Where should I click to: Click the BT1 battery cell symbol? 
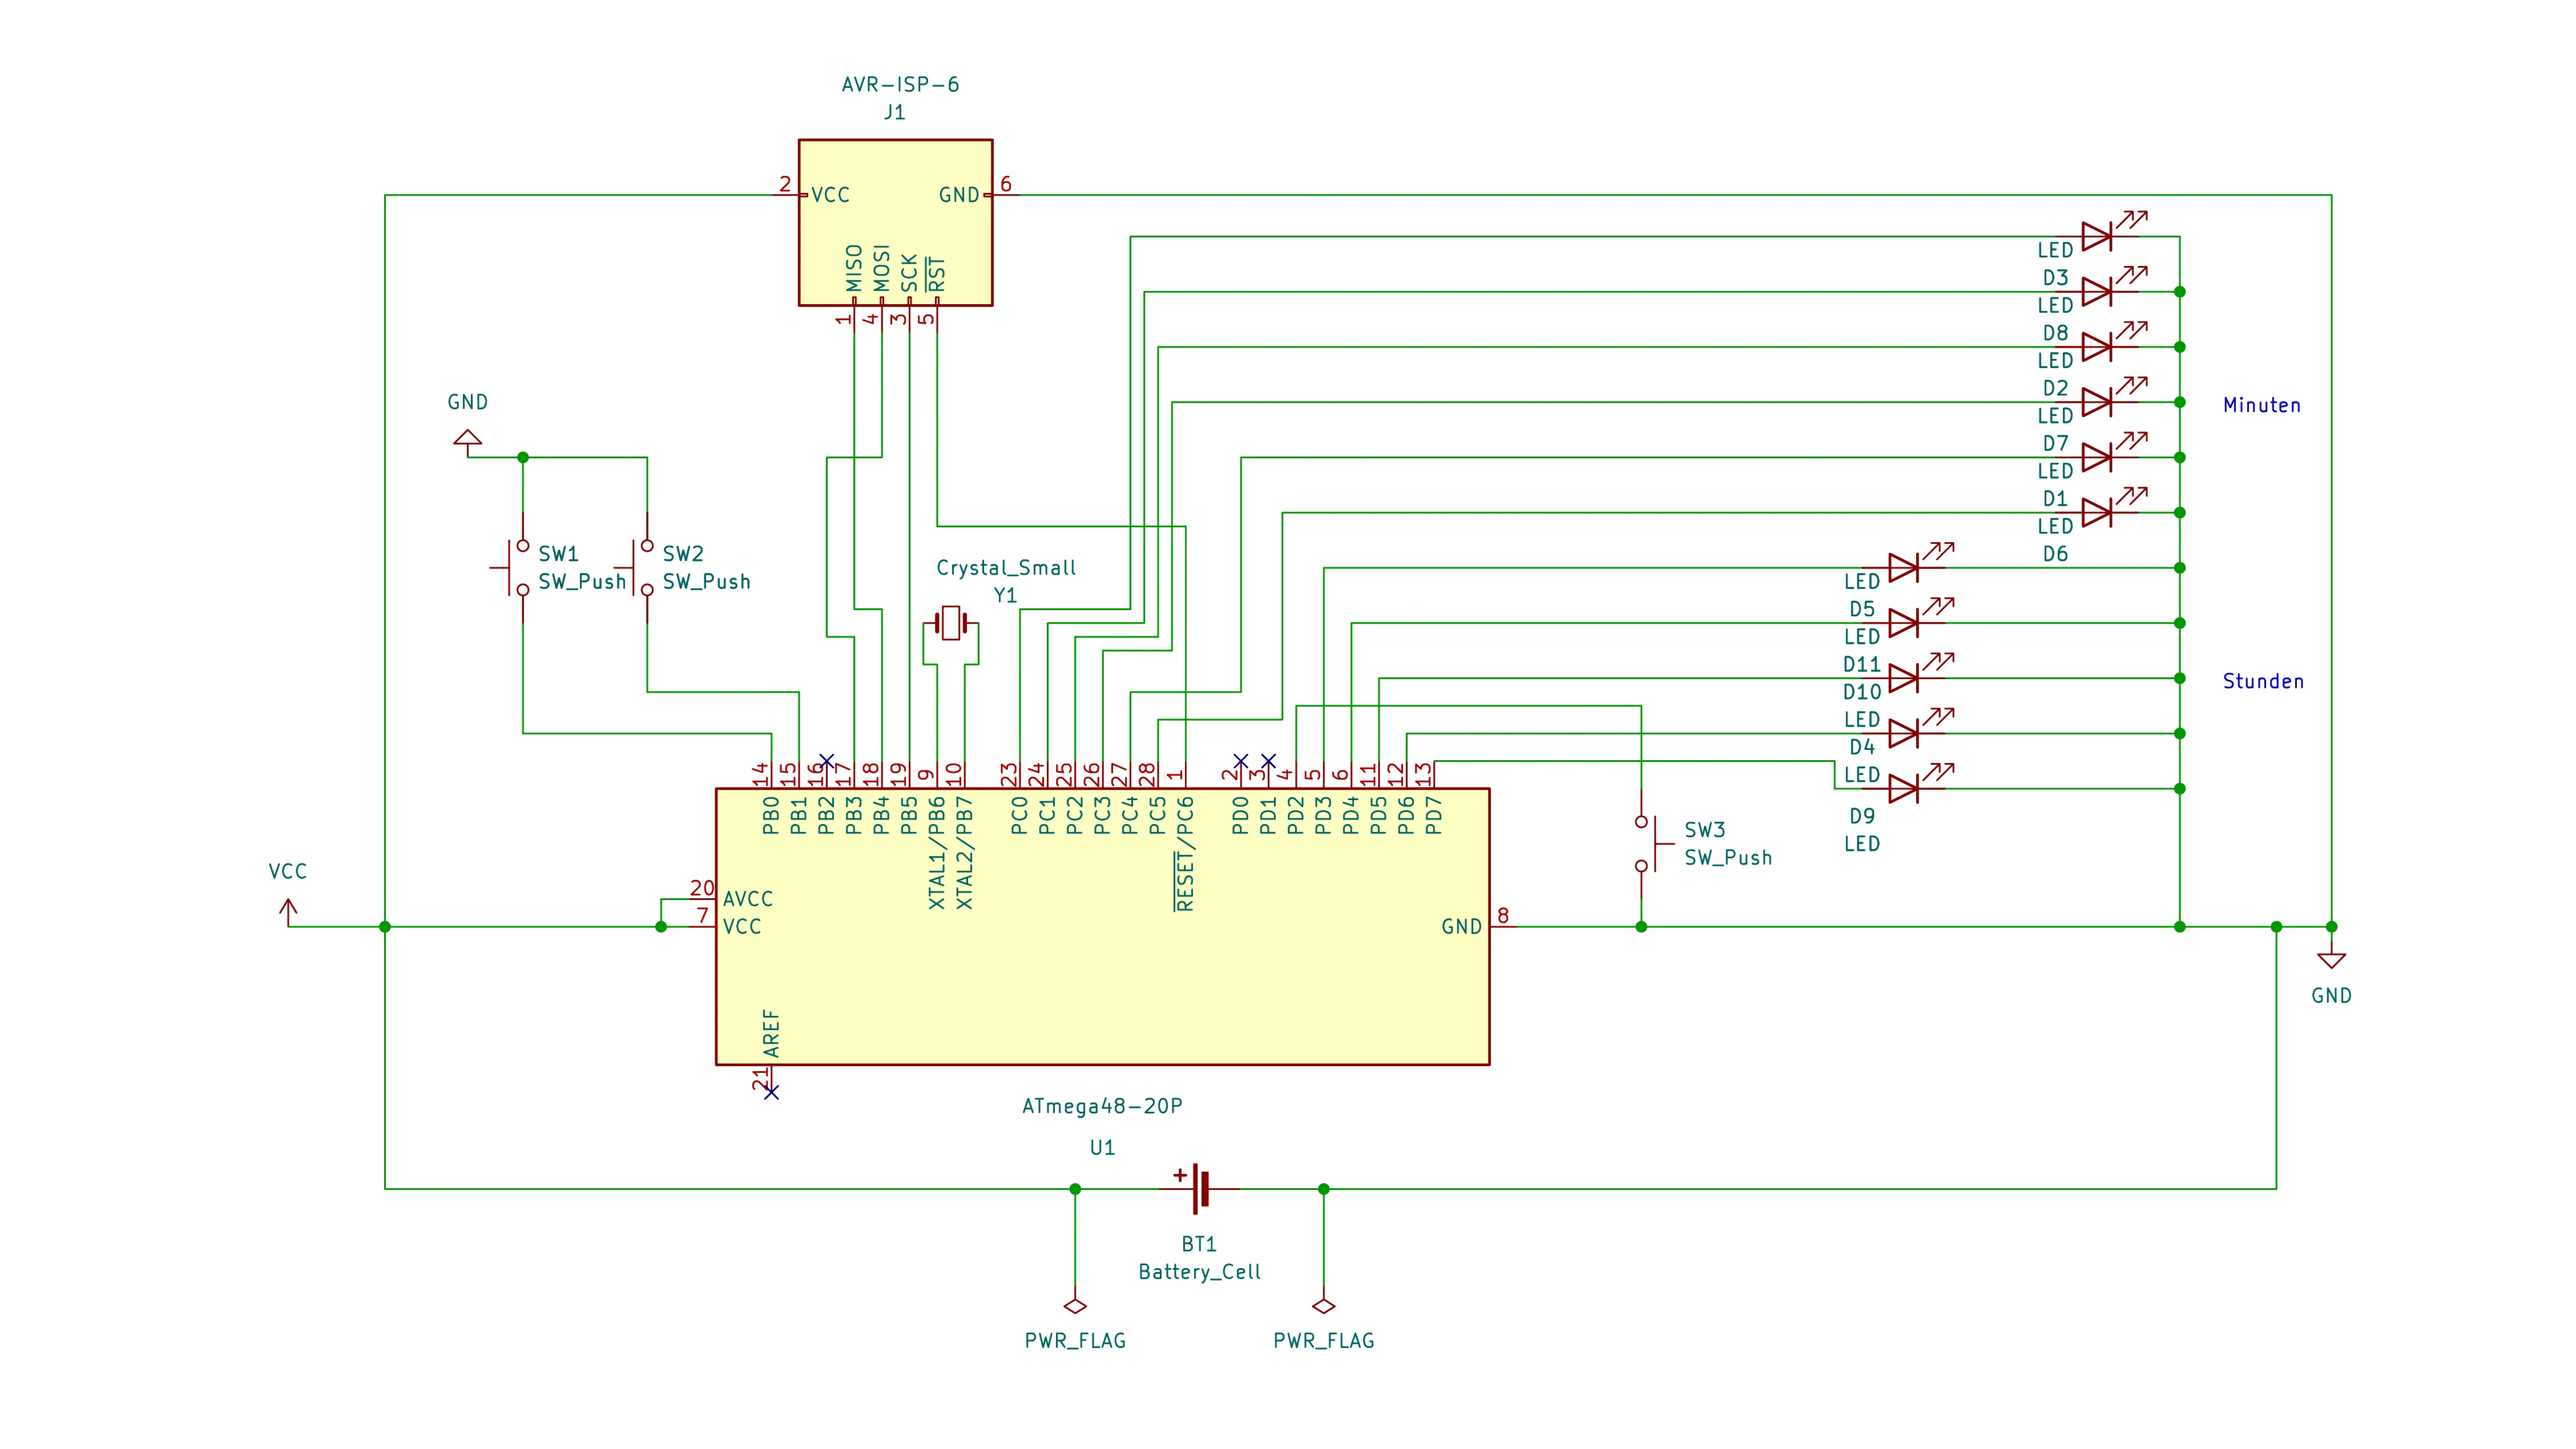[1200, 1188]
